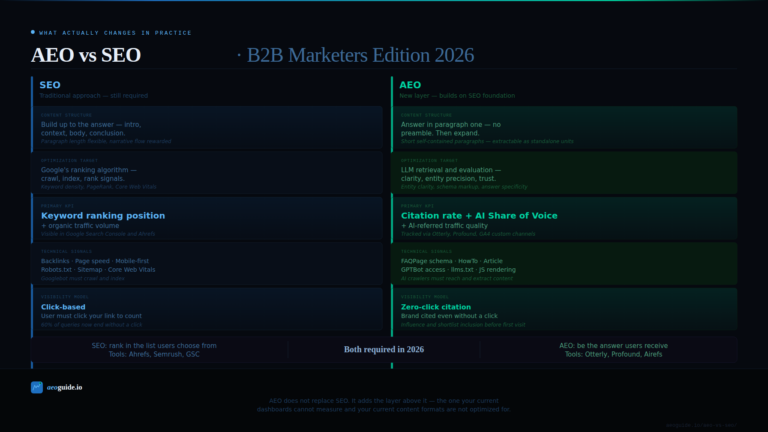Click '60% of queries now end without a click'
The image size is (768, 432).
92,325
